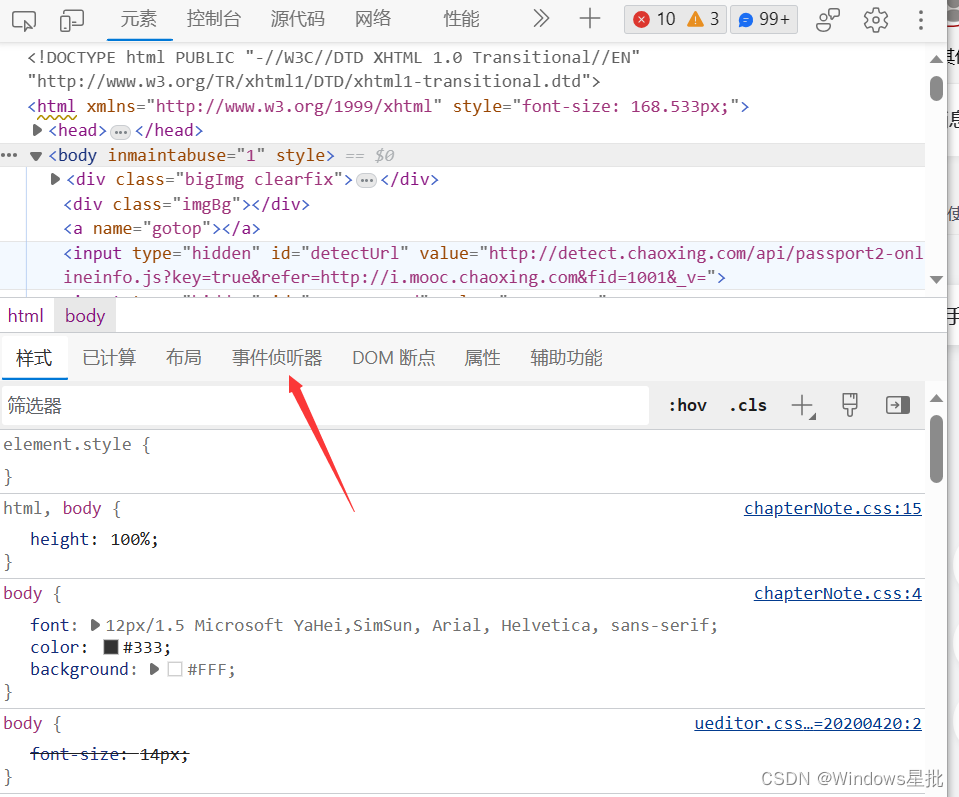The image size is (959, 797).
Task: Click the DOM tree scrollbar up arrow
Action: click(x=936, y=59)
